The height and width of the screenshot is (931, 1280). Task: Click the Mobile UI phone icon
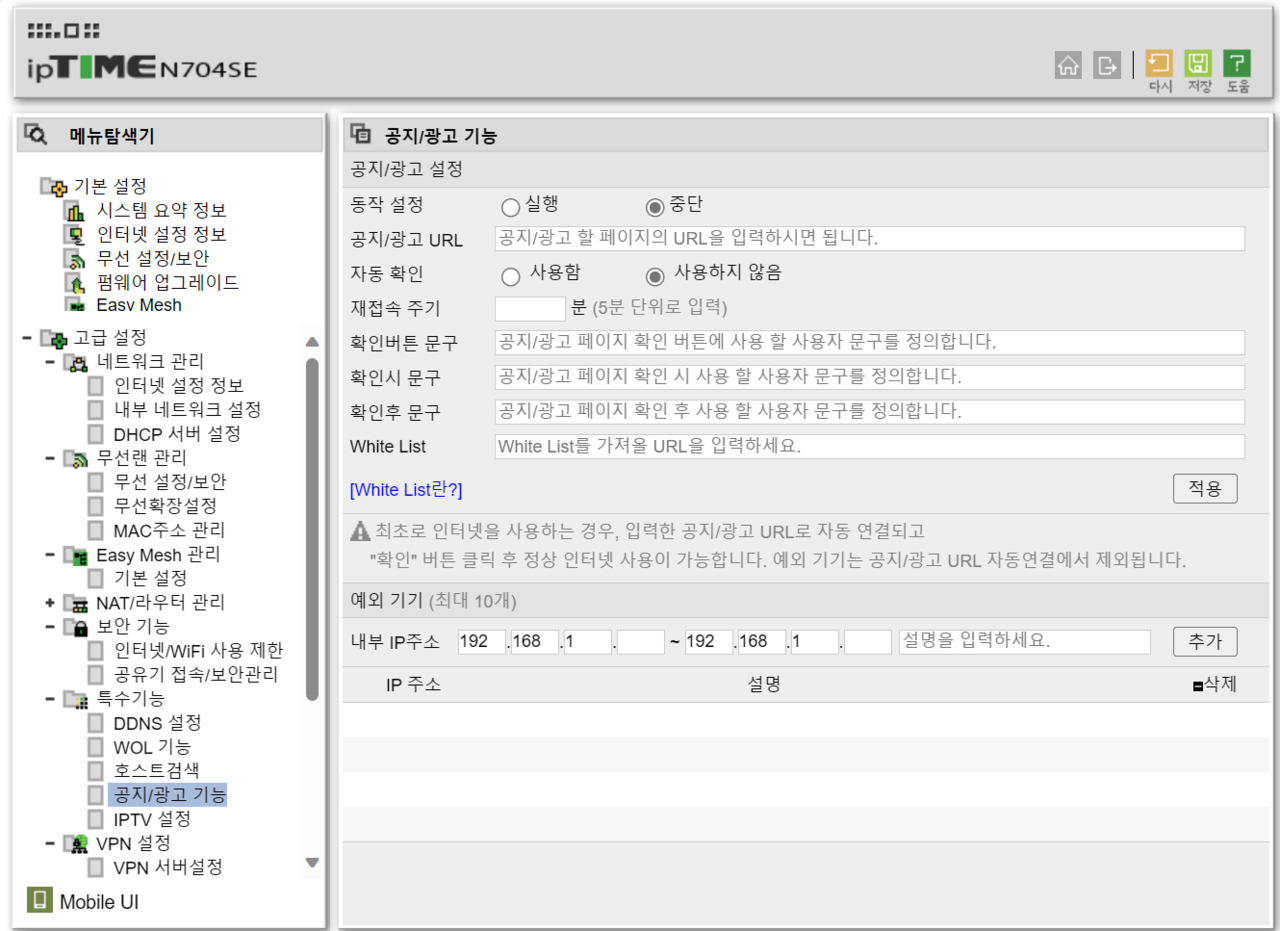tap(38, 900)
